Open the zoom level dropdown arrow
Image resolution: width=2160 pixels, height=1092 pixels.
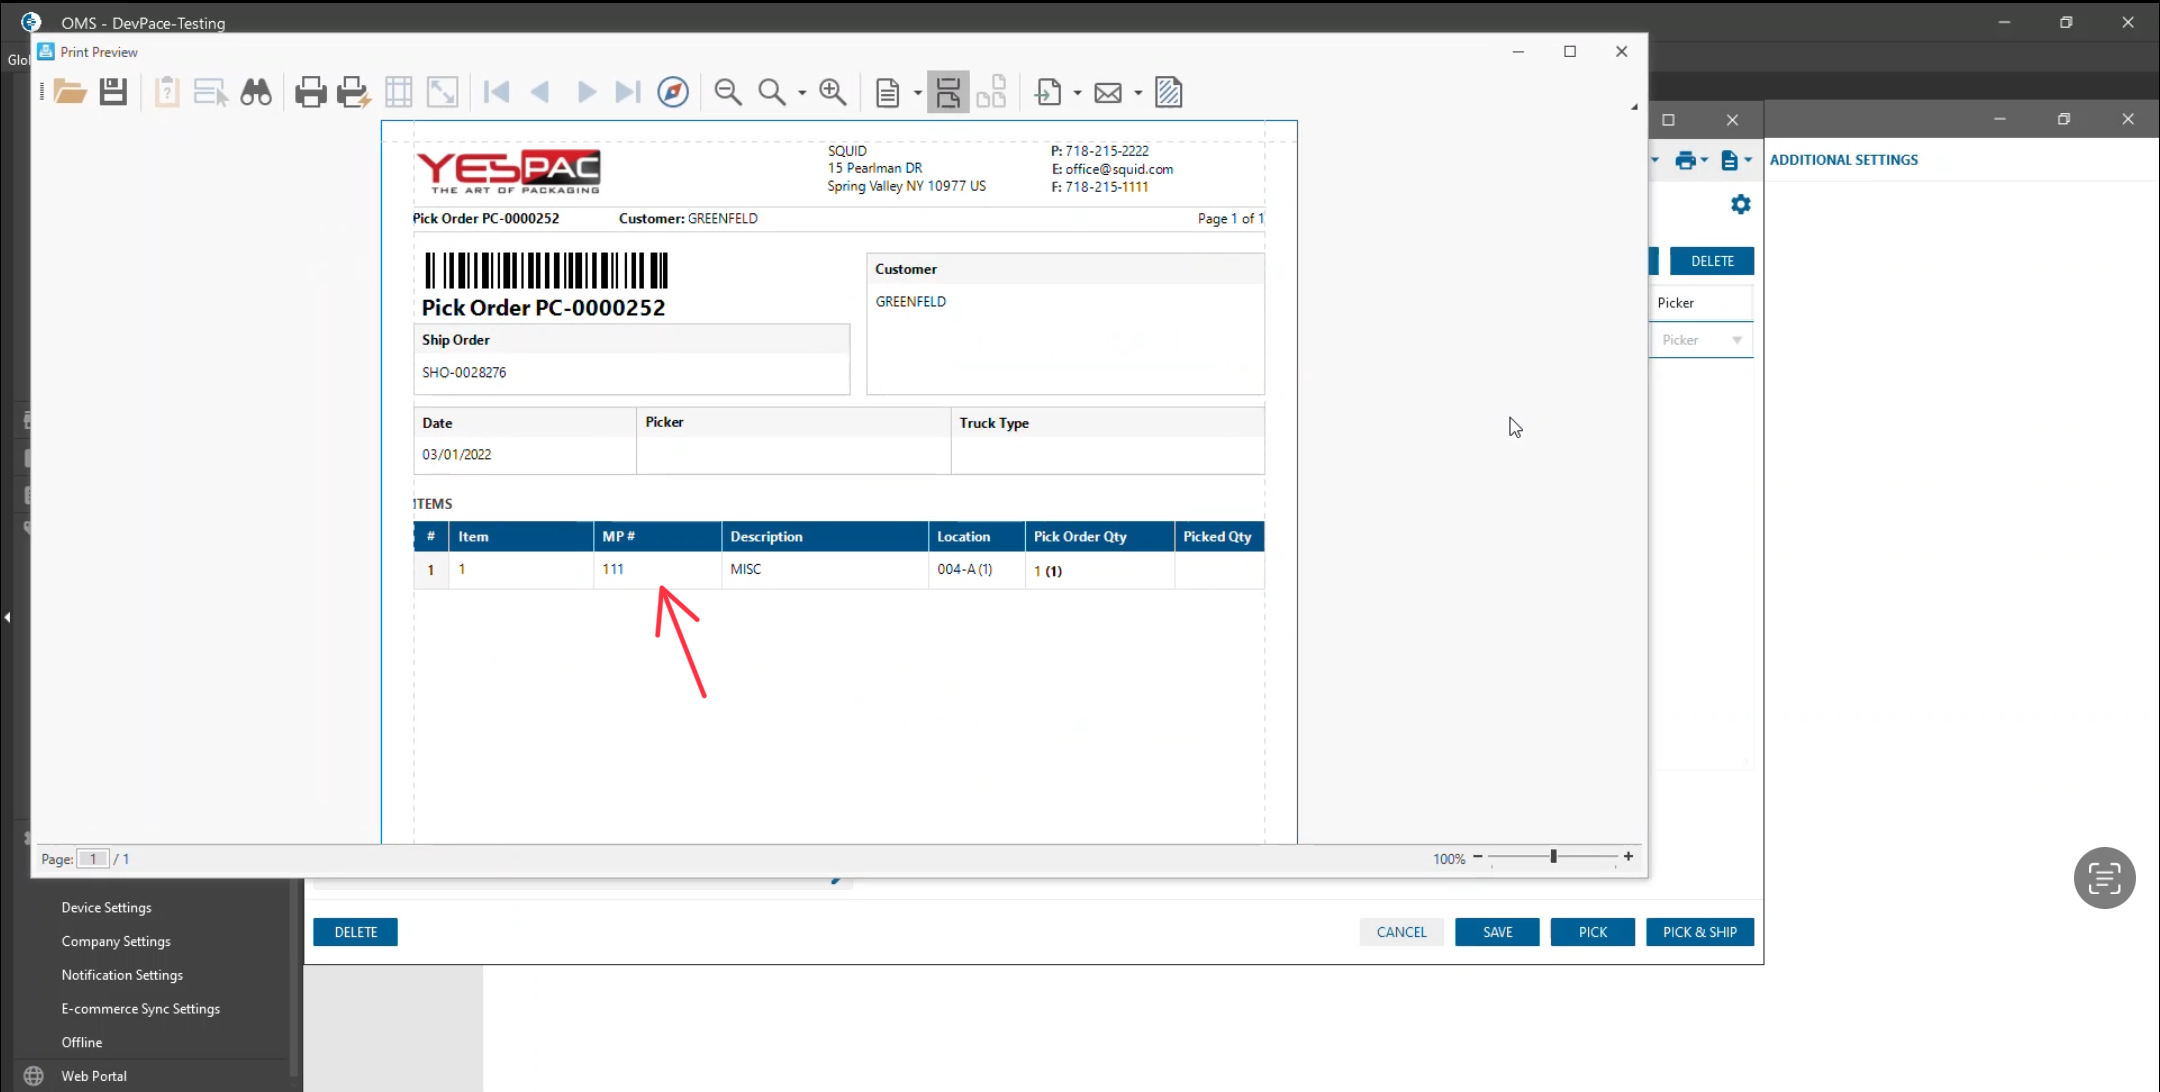(x=802, y=93)
